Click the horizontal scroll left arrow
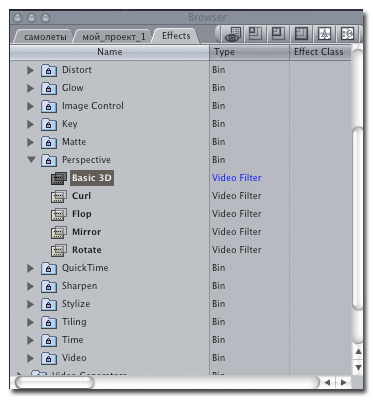Screen dimensions: 373x402 (x=327, y=382)
